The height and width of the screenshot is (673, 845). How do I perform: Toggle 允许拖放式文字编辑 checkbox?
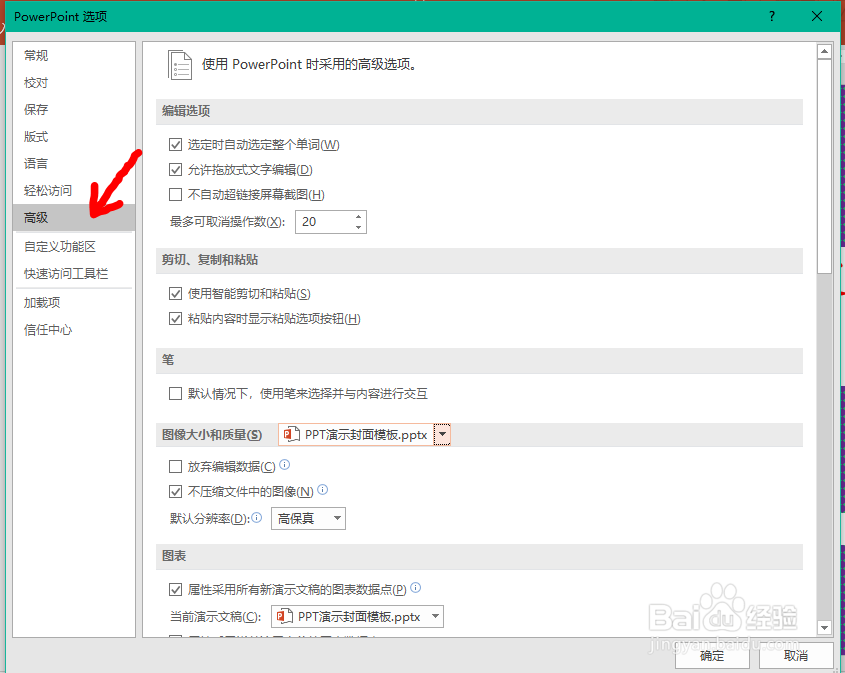click(175, 170)
